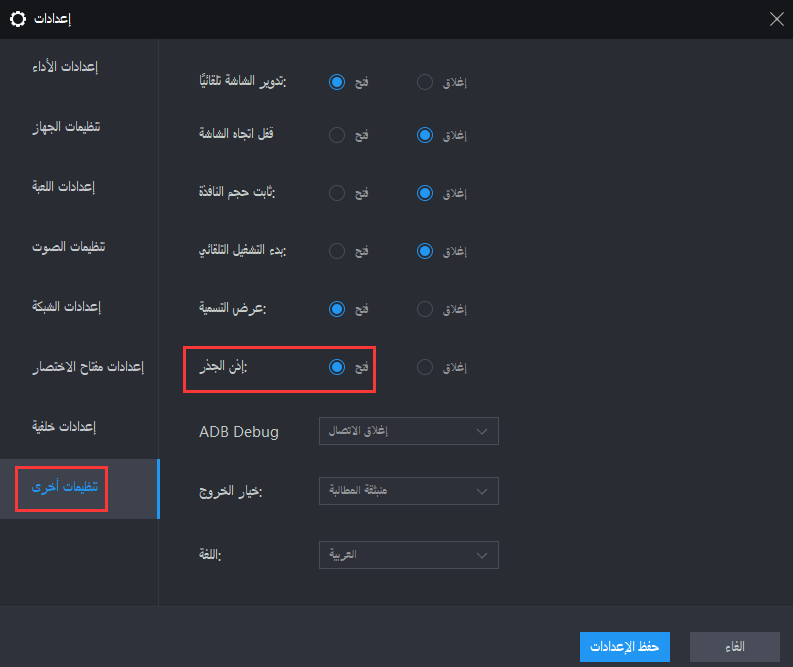Click the تدوير الشاشة تلقائيًا label
The height and width of the screenshot is (667, 793).
tap(243, 81)
